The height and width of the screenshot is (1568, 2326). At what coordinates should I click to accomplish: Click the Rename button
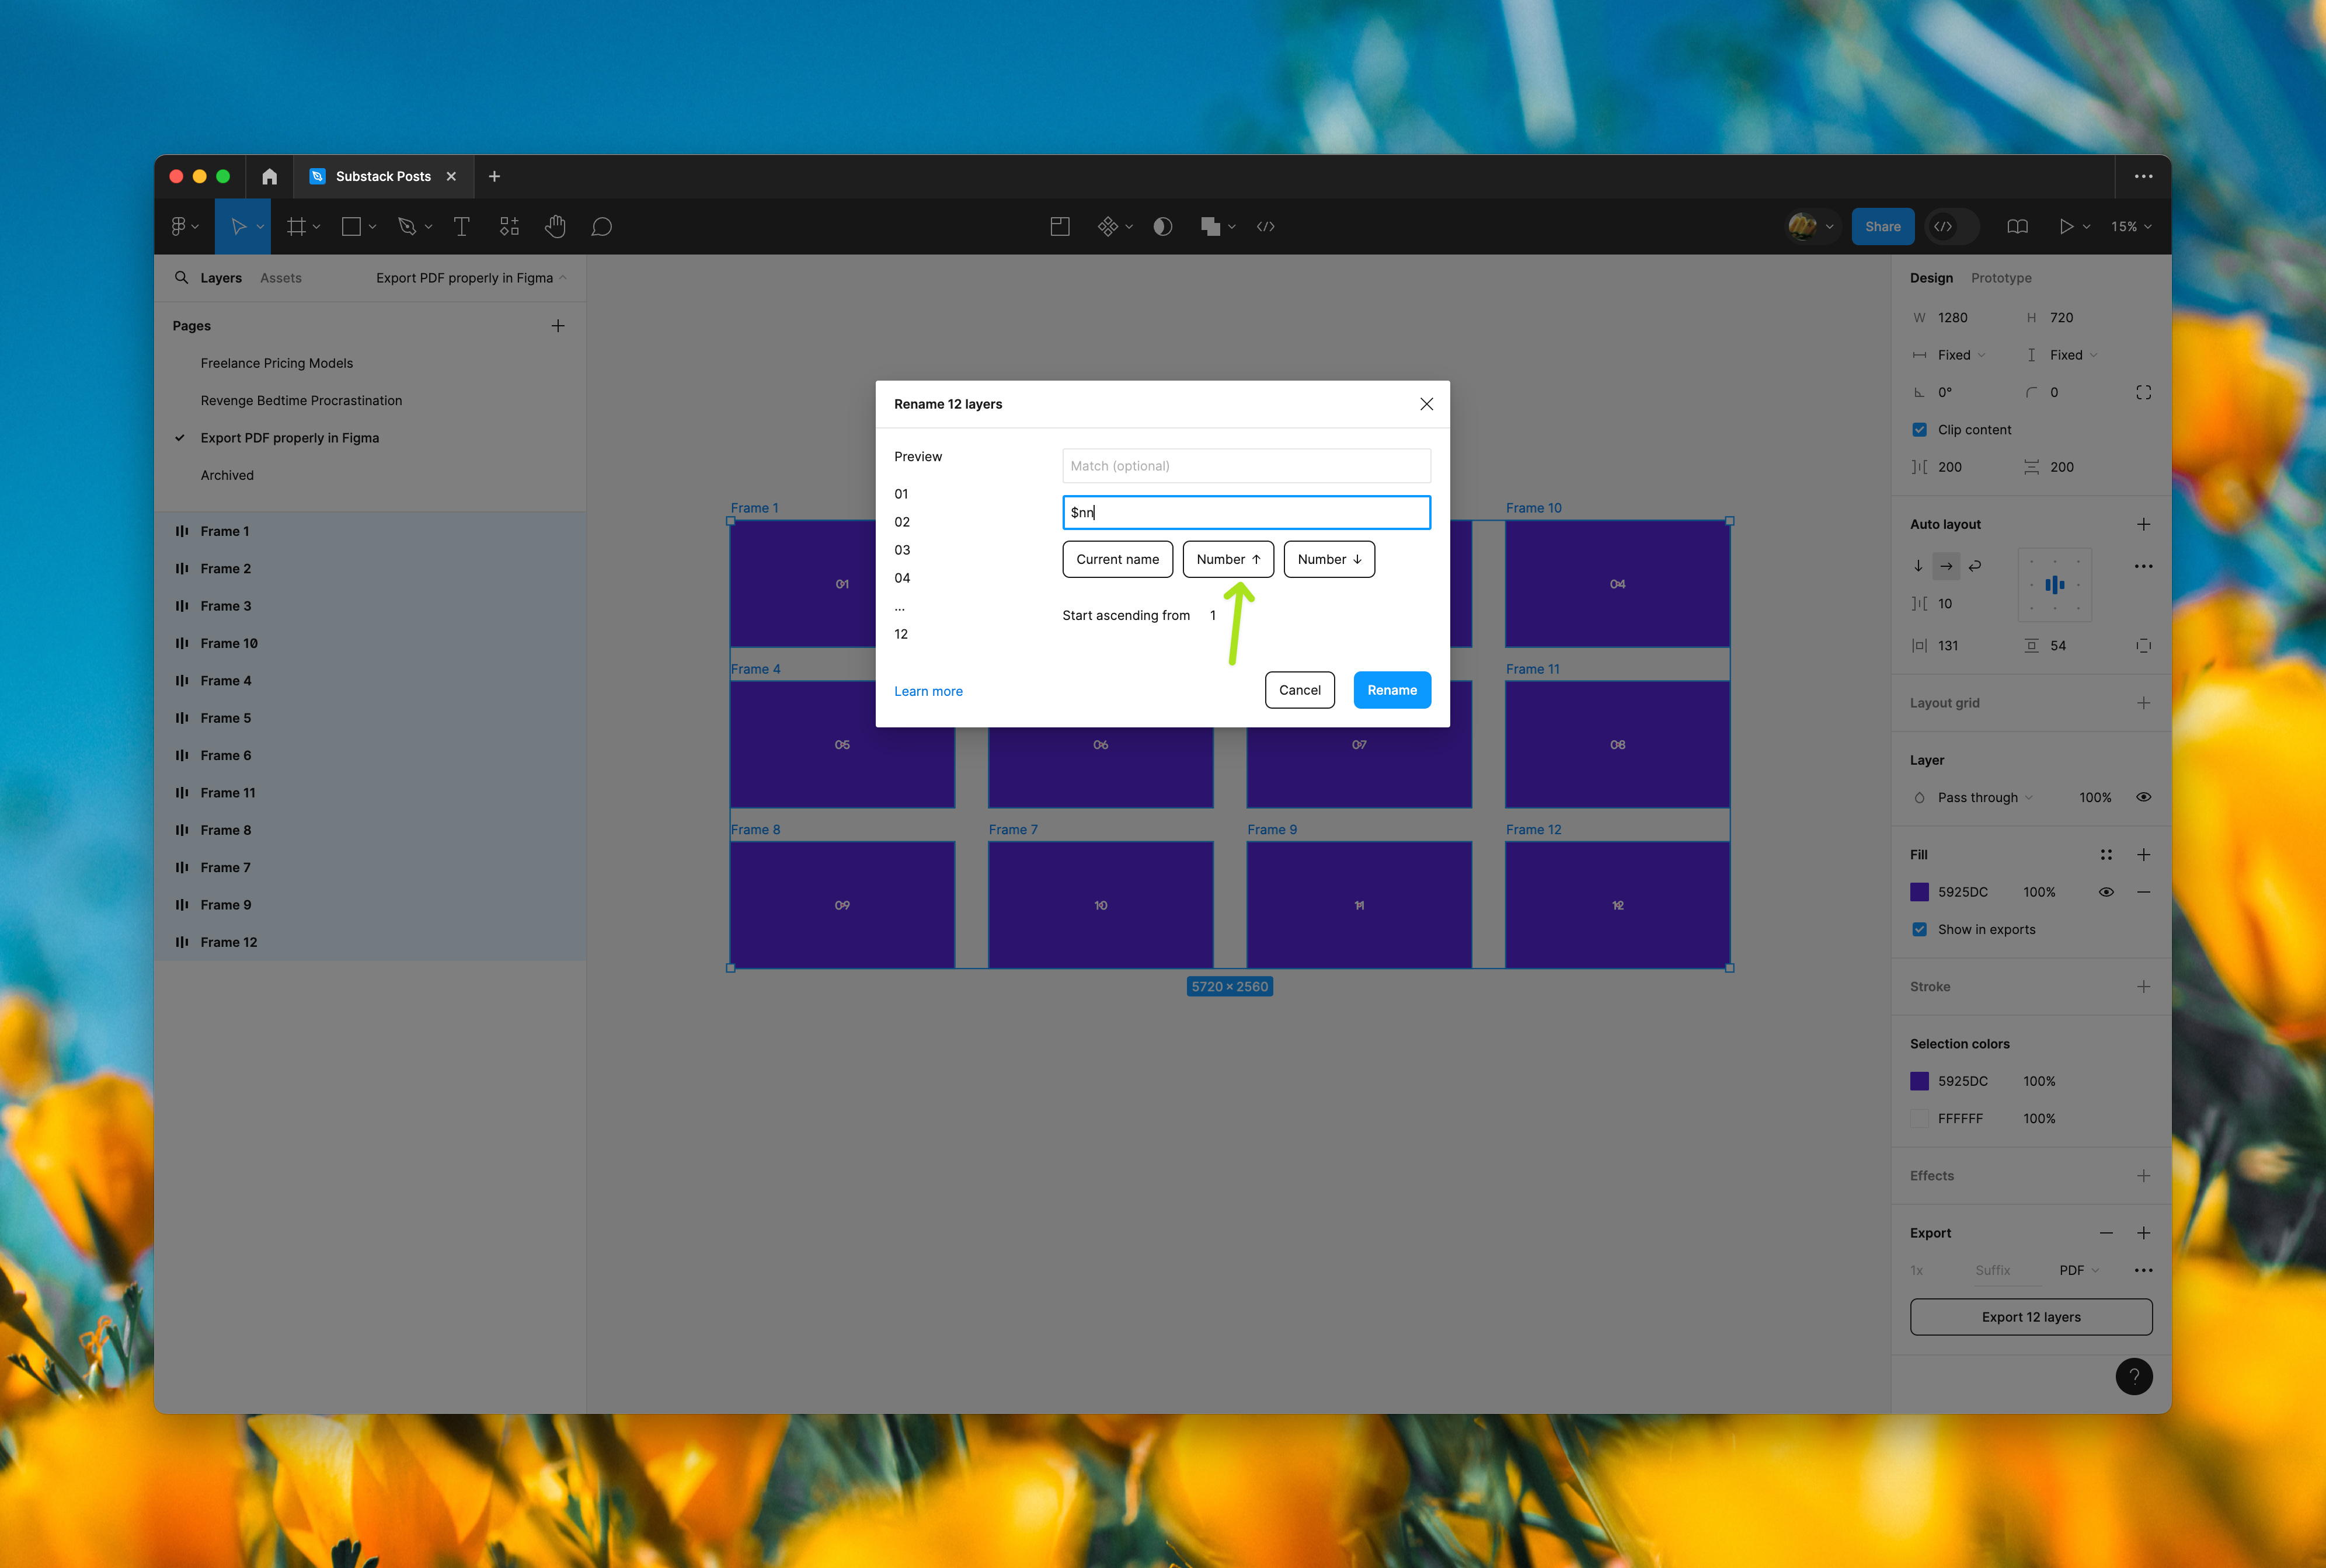tap(1392, 690)
